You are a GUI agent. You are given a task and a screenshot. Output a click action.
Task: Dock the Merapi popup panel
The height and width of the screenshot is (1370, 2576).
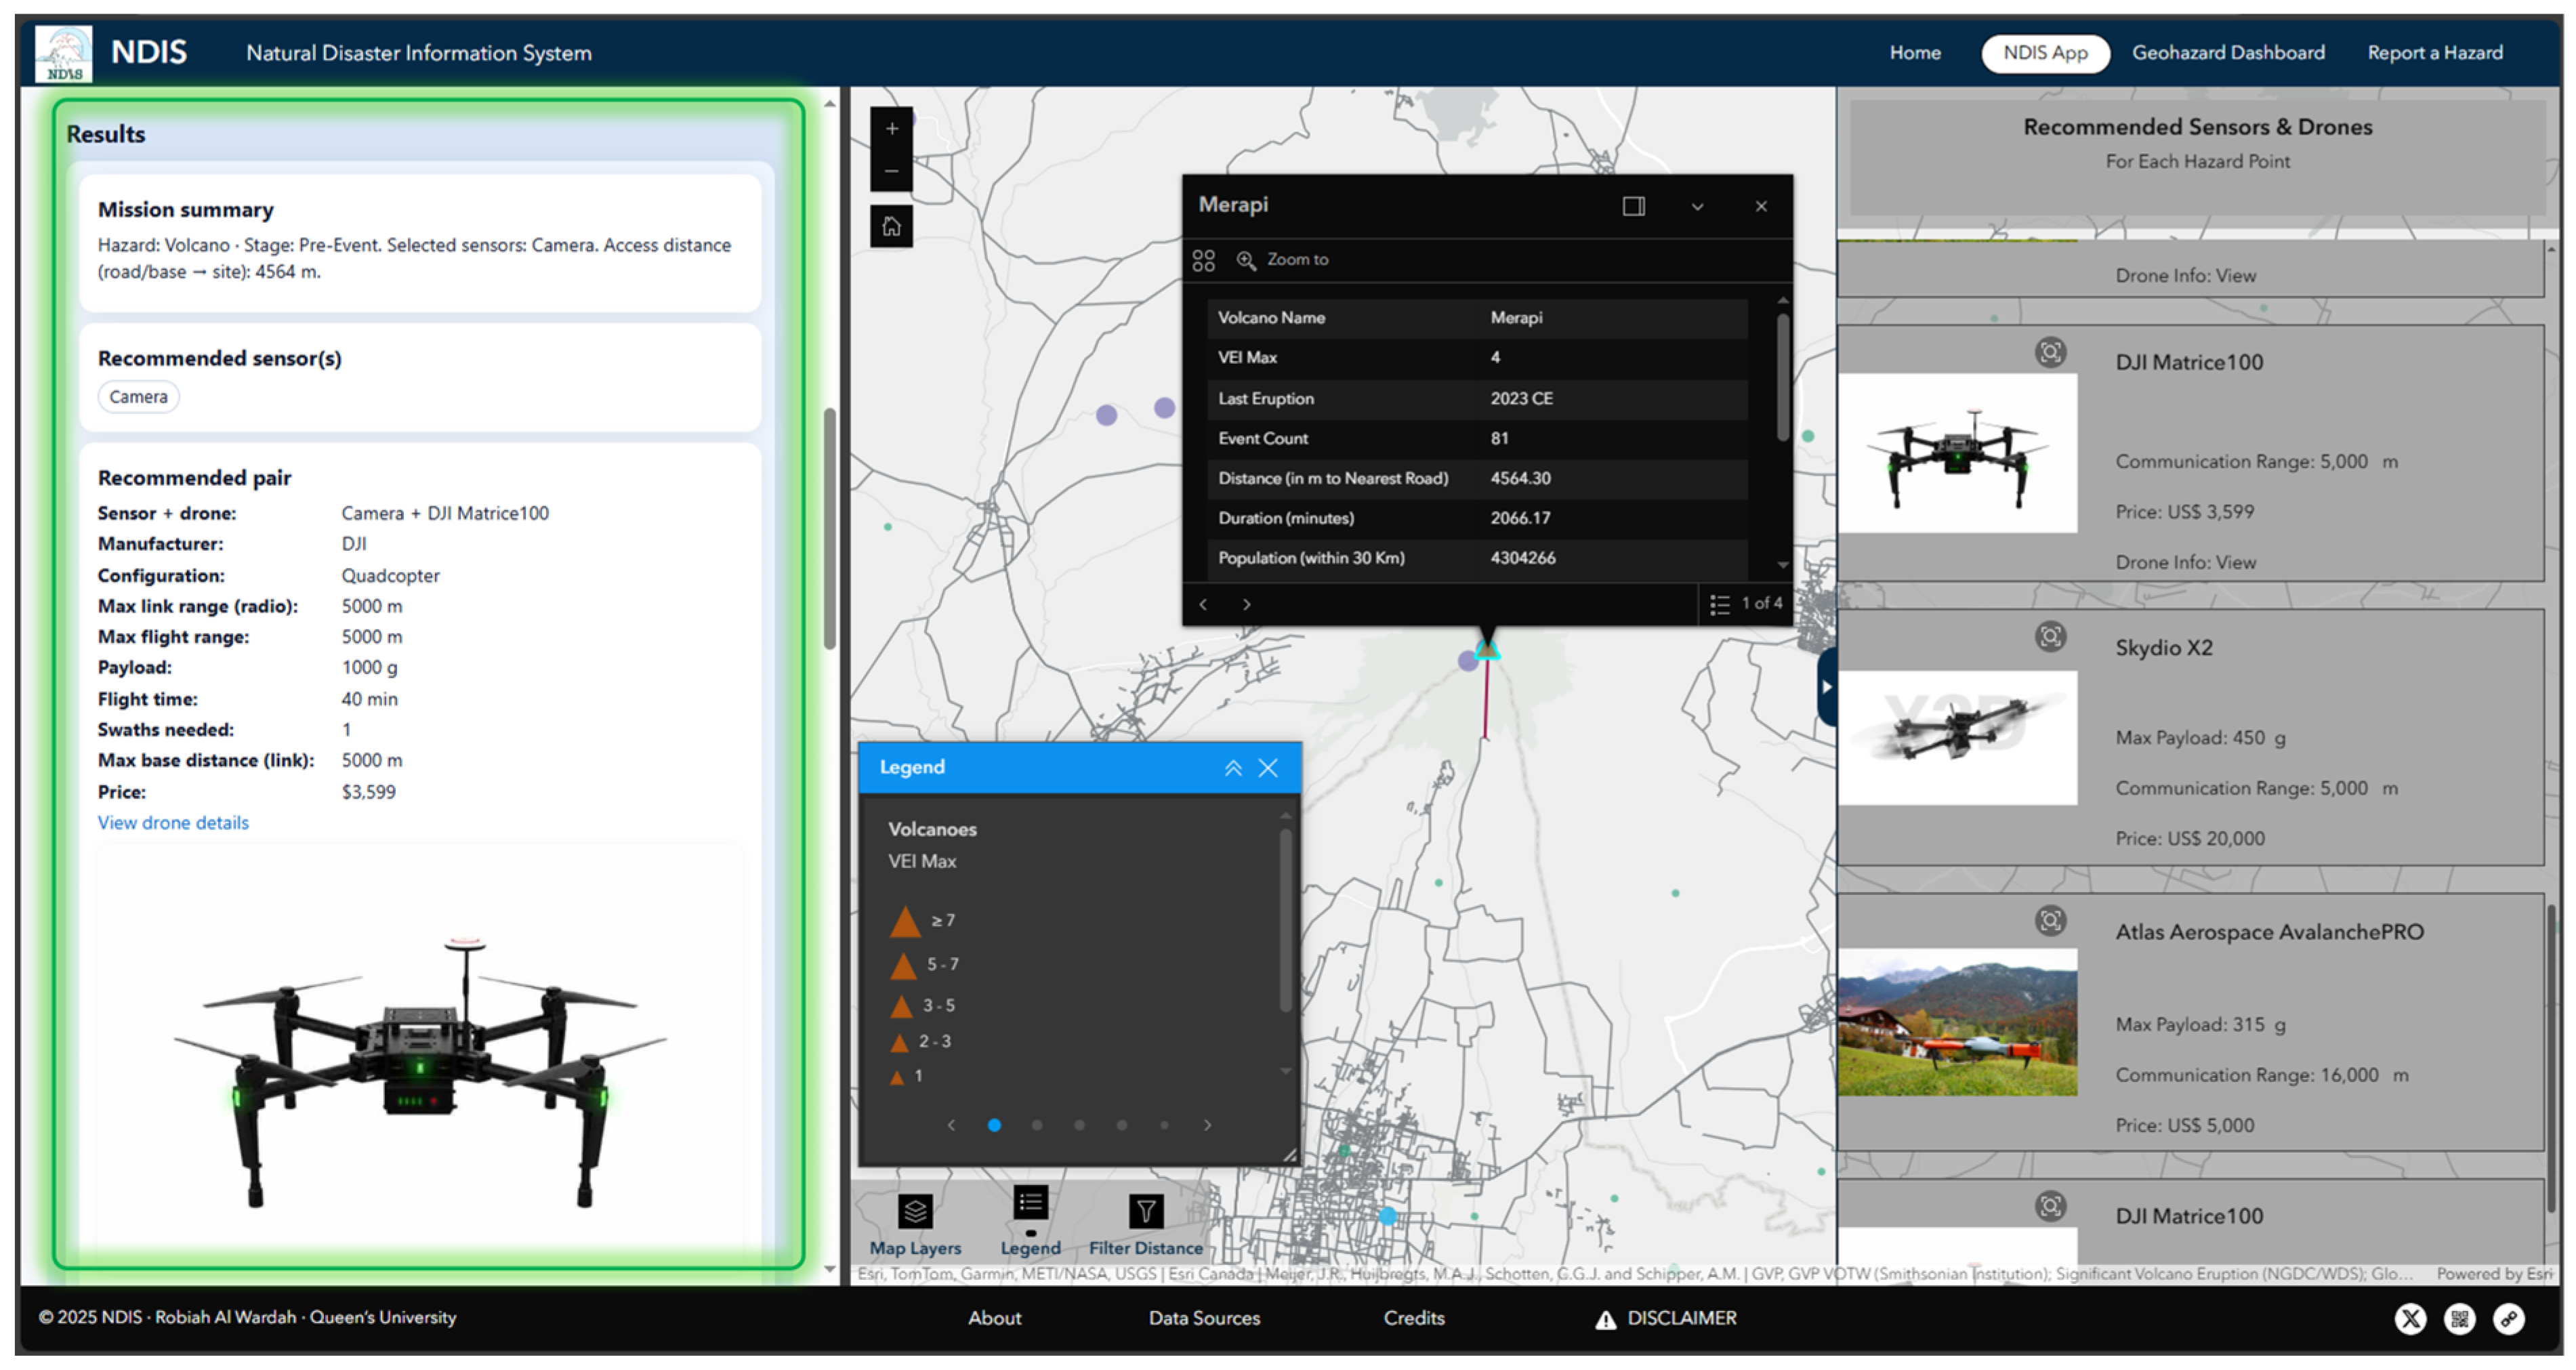tap(1633, 206)
